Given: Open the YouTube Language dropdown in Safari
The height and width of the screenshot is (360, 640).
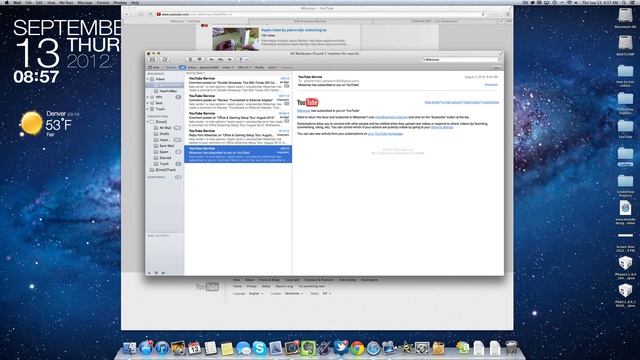Looking at the screenshot, I should point(256,293).
